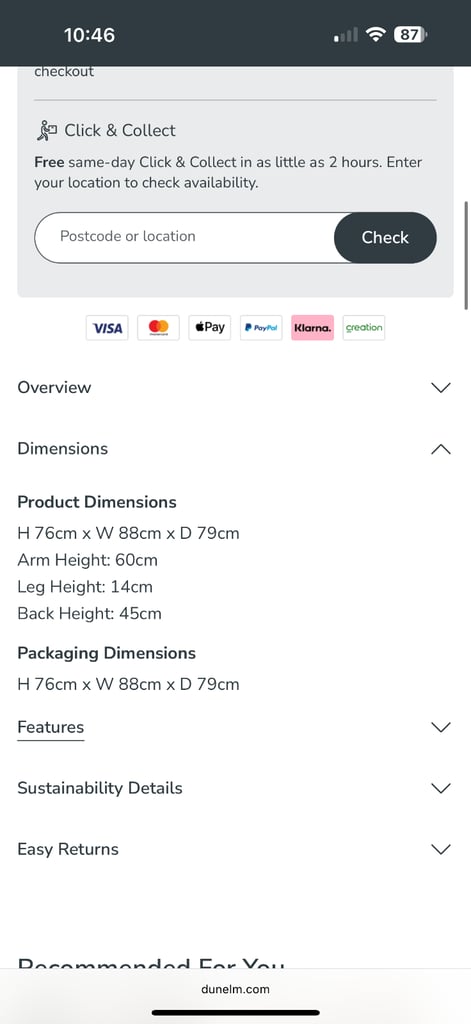Image resolution: width=471 pixels, height=1024 pixels.
Task: Tap the Click & Collect courier icon
Action: [46, 131]
